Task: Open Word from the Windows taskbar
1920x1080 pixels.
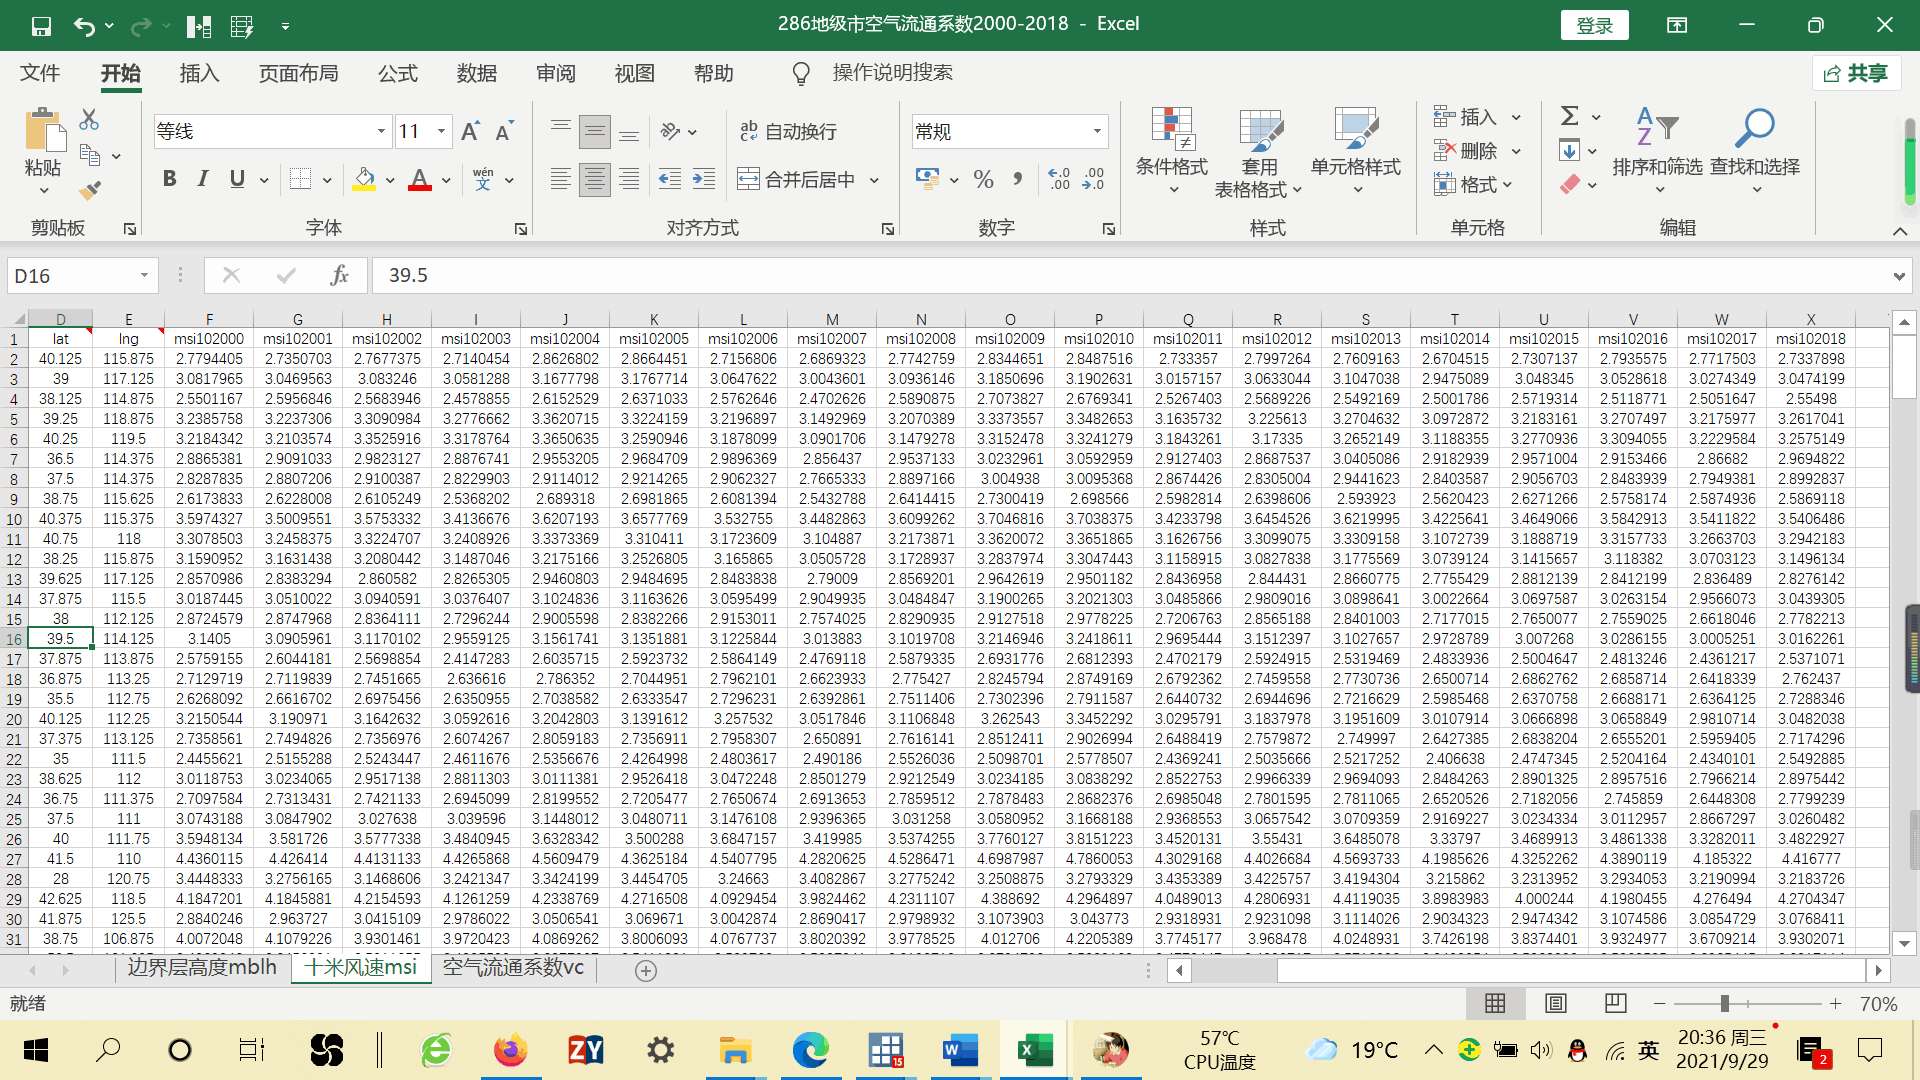Action: pos(959,1050)
